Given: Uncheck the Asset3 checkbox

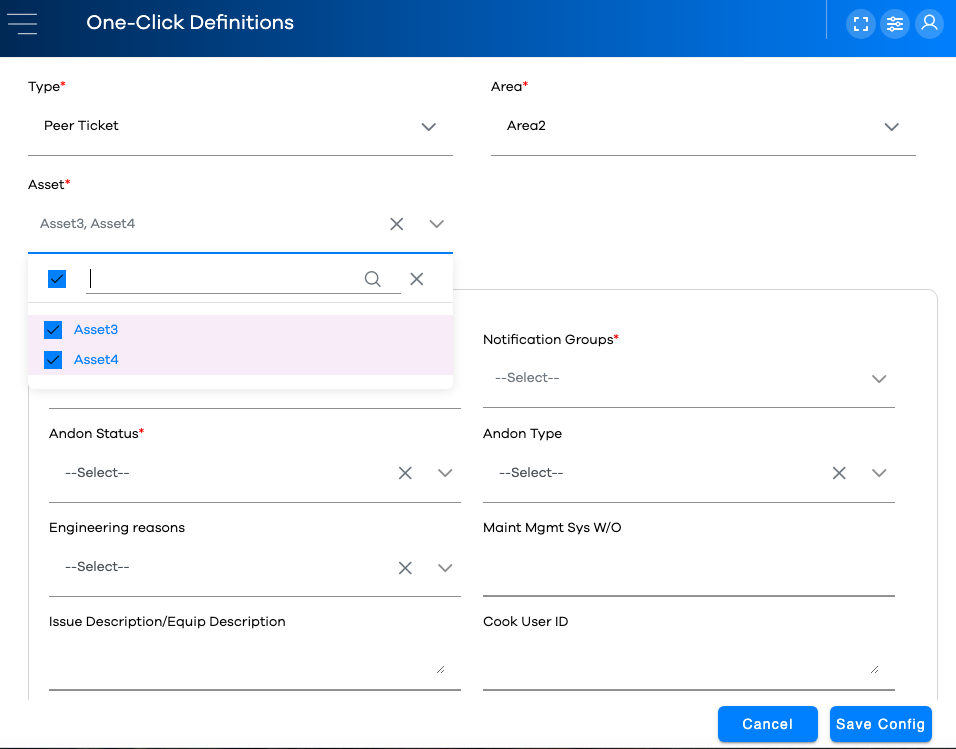Looking at the screenshot, I should 53,330.
